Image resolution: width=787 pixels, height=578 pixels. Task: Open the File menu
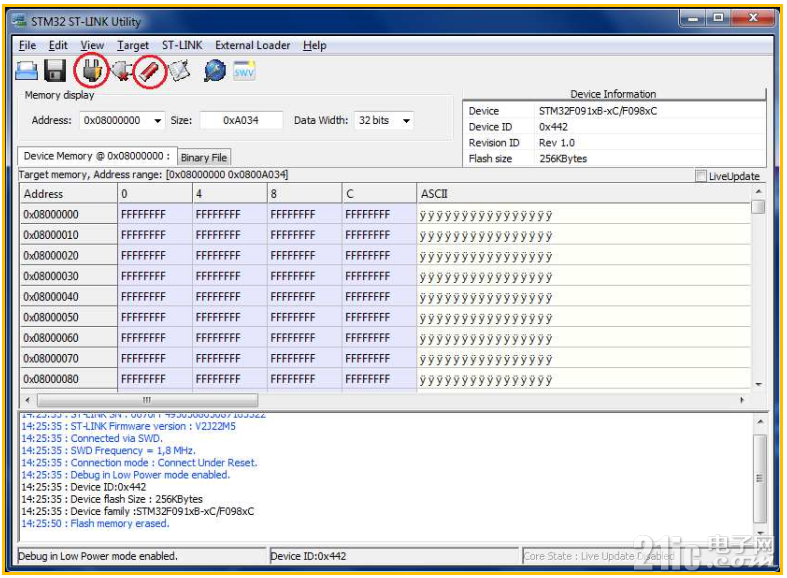[27, 45]
